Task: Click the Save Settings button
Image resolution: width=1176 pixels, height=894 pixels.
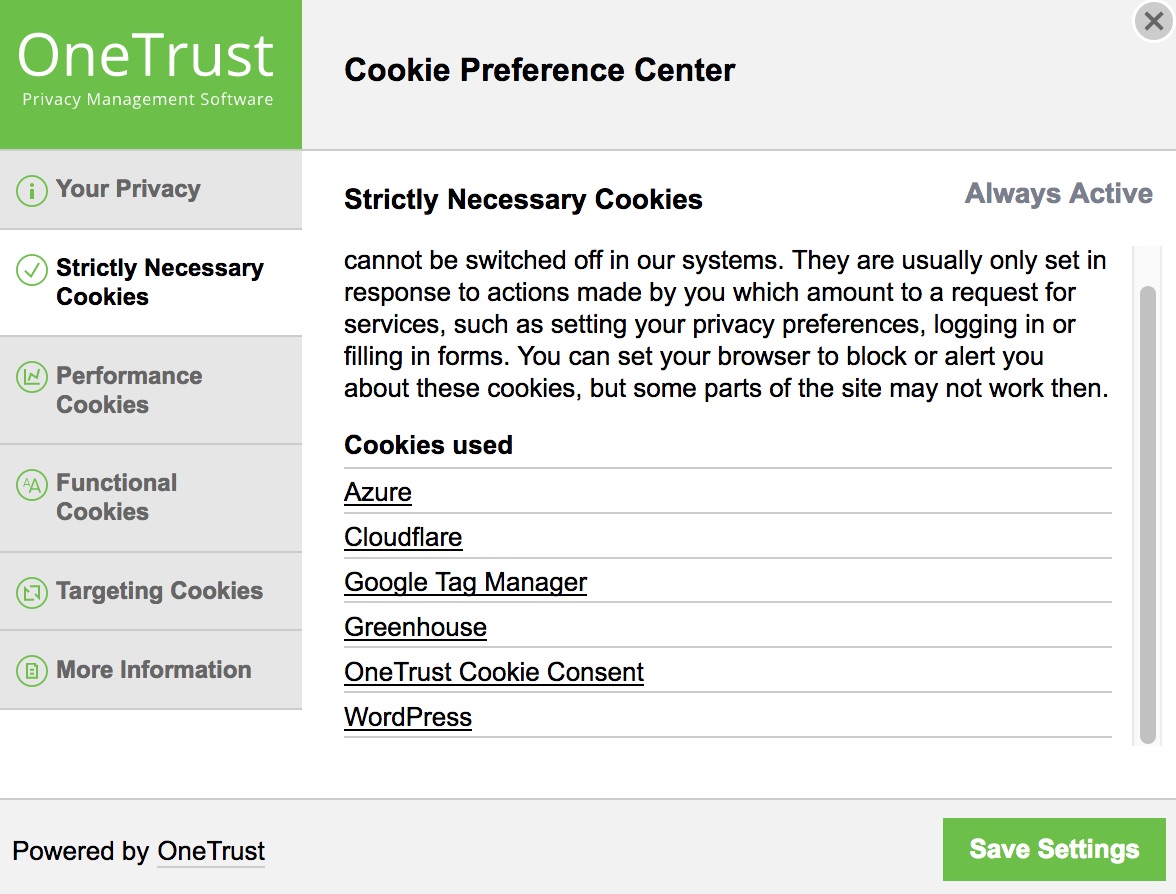Action: [x=1053, y=848]
